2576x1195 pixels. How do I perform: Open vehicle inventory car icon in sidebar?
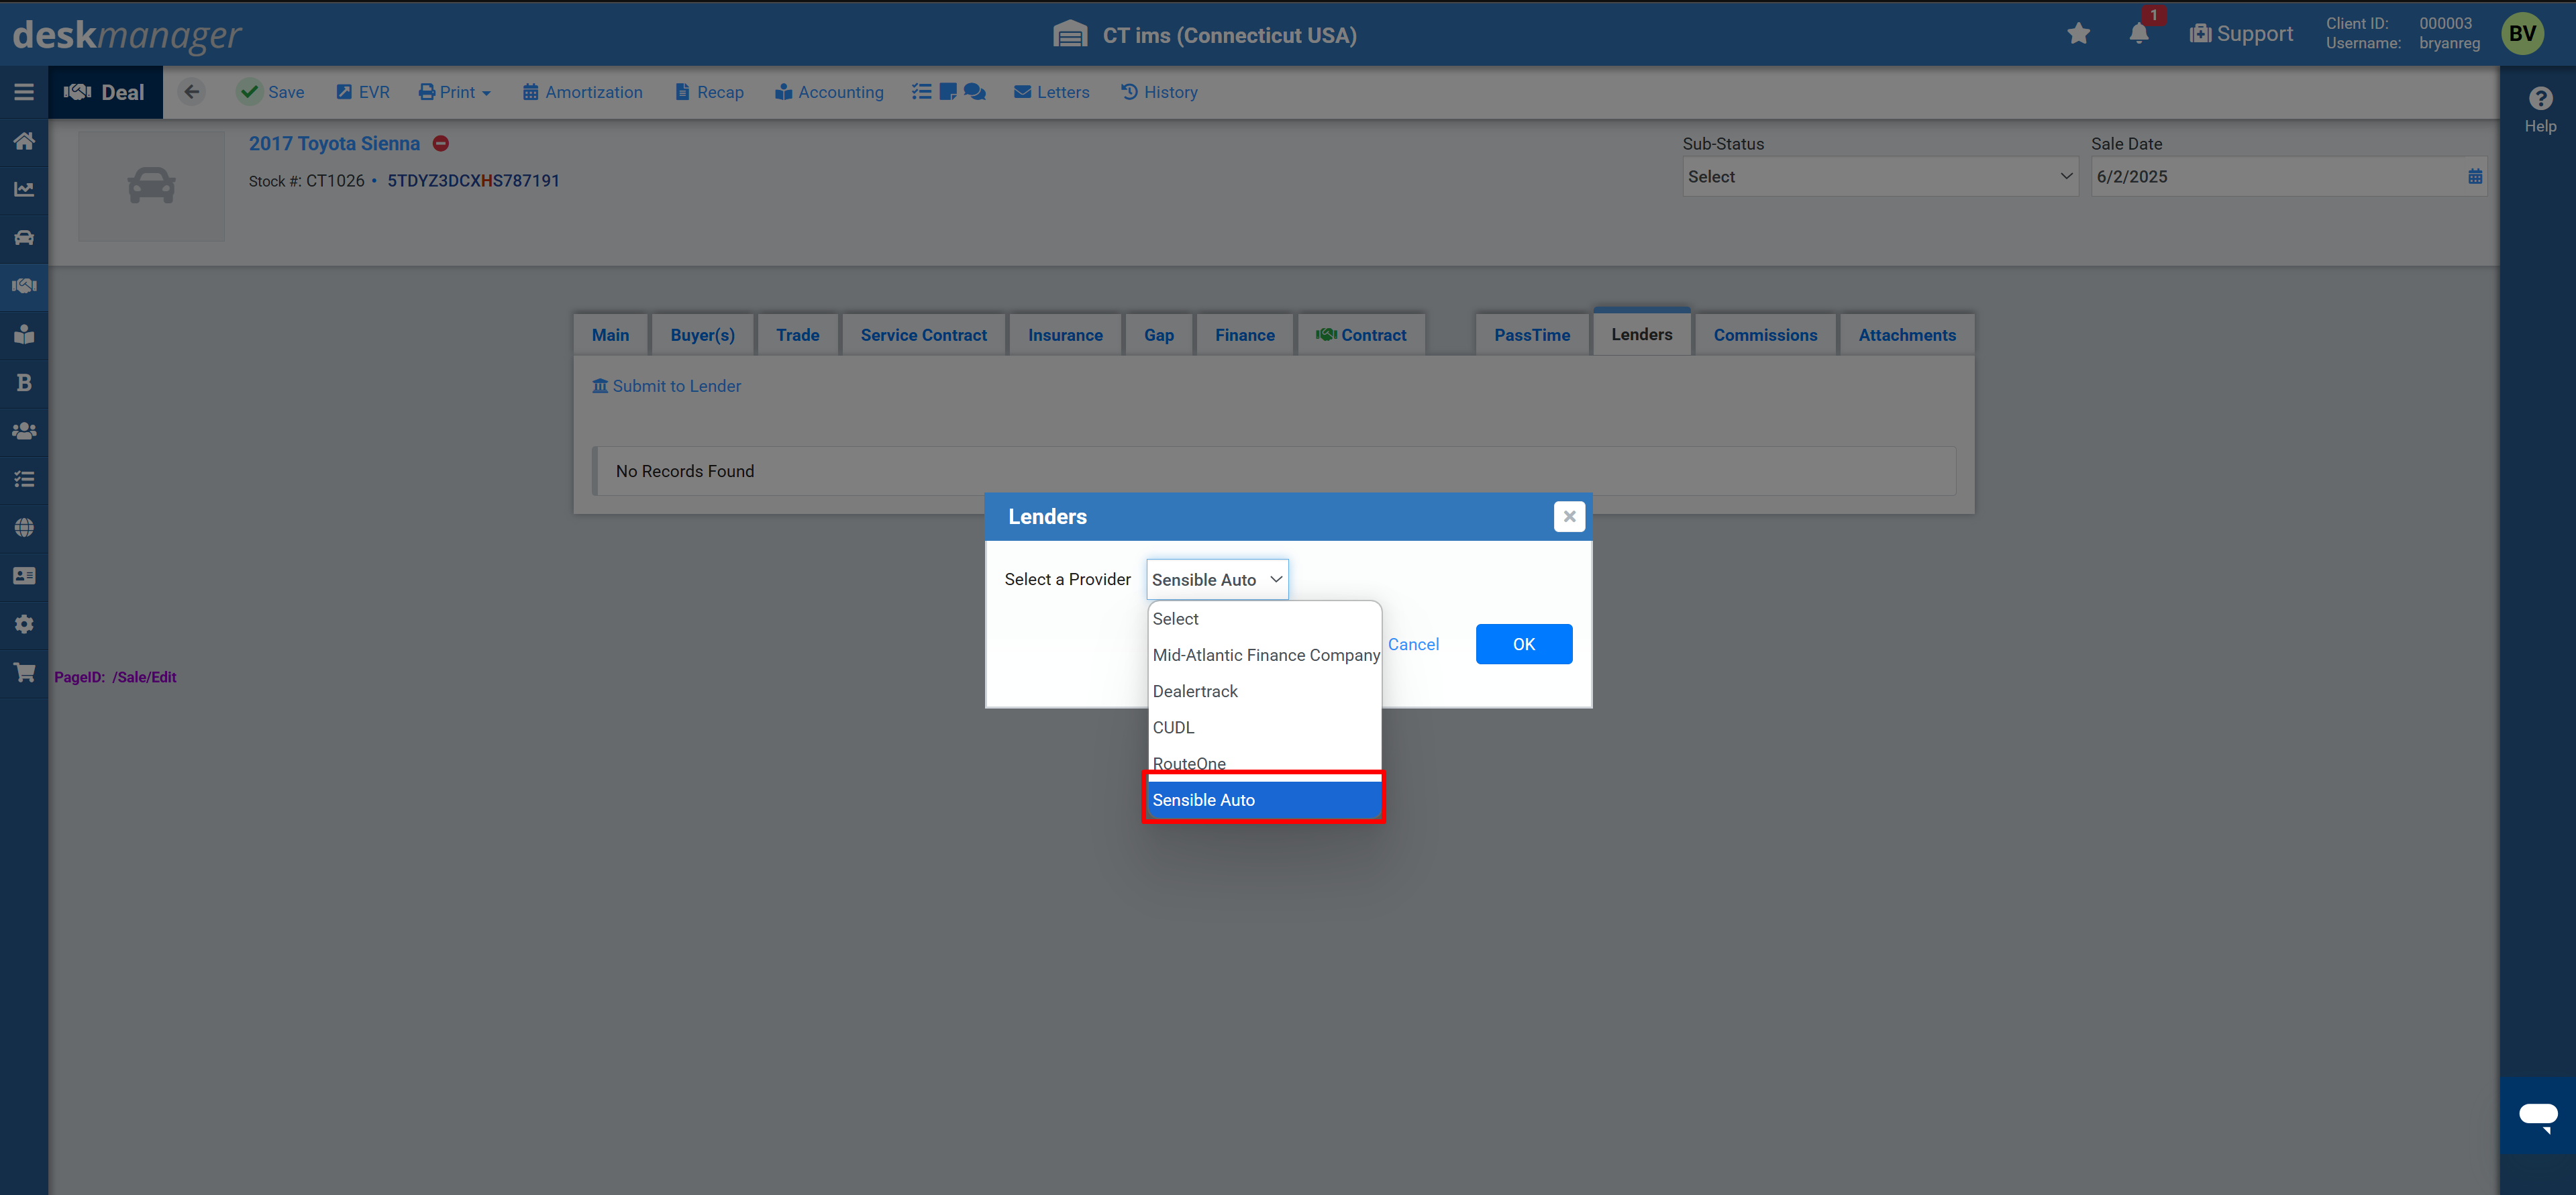tap(24, 238)
